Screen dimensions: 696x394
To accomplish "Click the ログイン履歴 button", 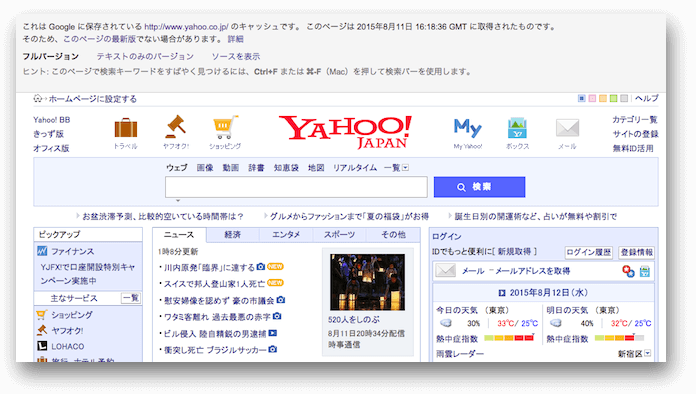I will [x=589, y=252].
